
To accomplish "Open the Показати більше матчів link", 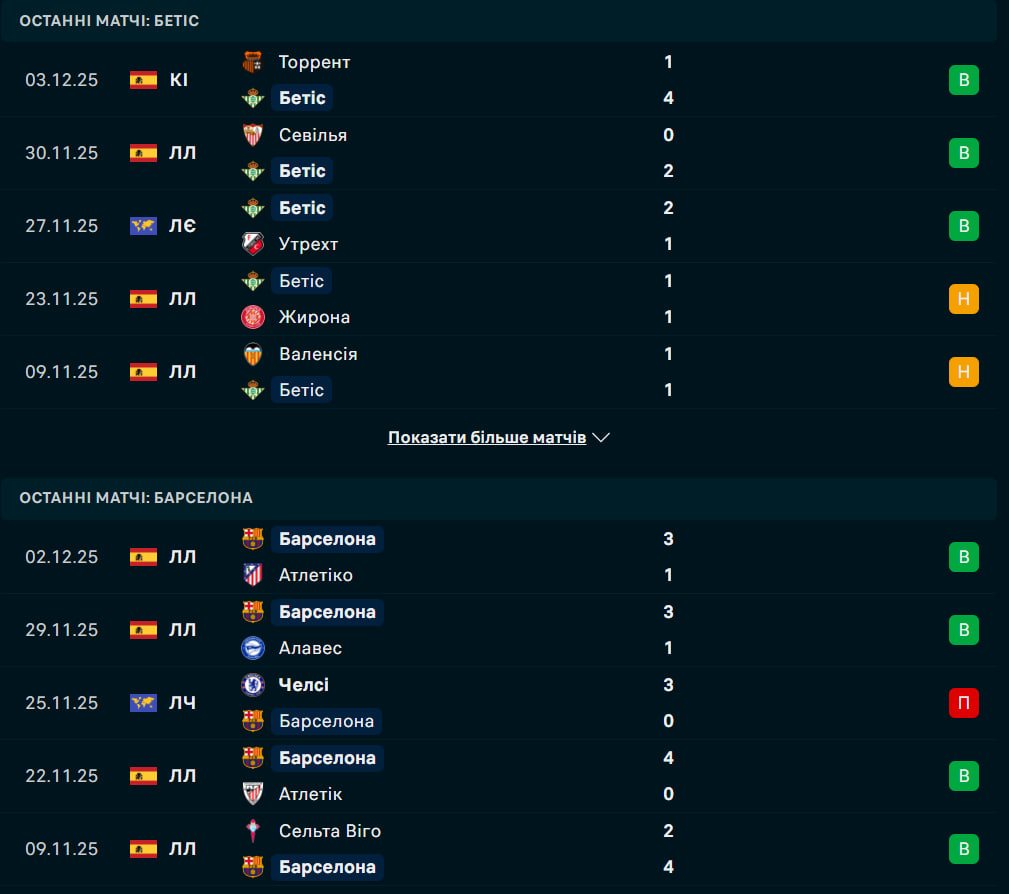I will pyautogui.click(x=487, y=438).
